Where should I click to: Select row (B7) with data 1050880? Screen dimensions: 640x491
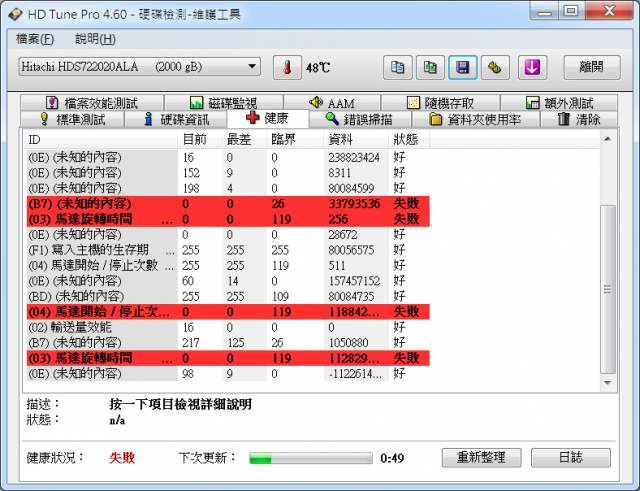pyautogui.click(x=228, y=342)
